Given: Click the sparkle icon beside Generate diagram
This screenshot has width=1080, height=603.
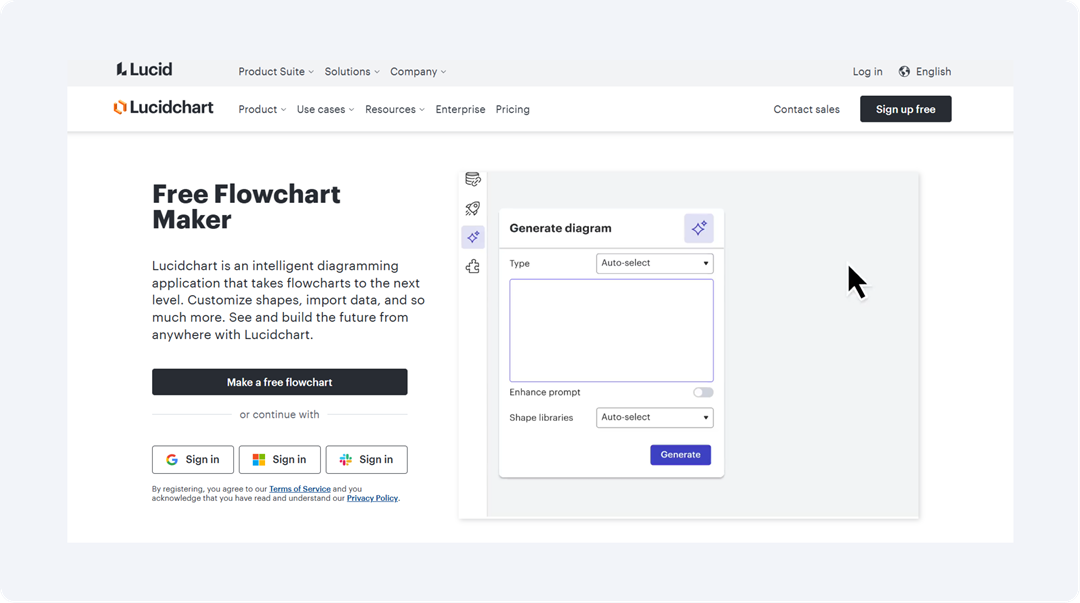Looking at the screenshot, I should pos(699,228).
